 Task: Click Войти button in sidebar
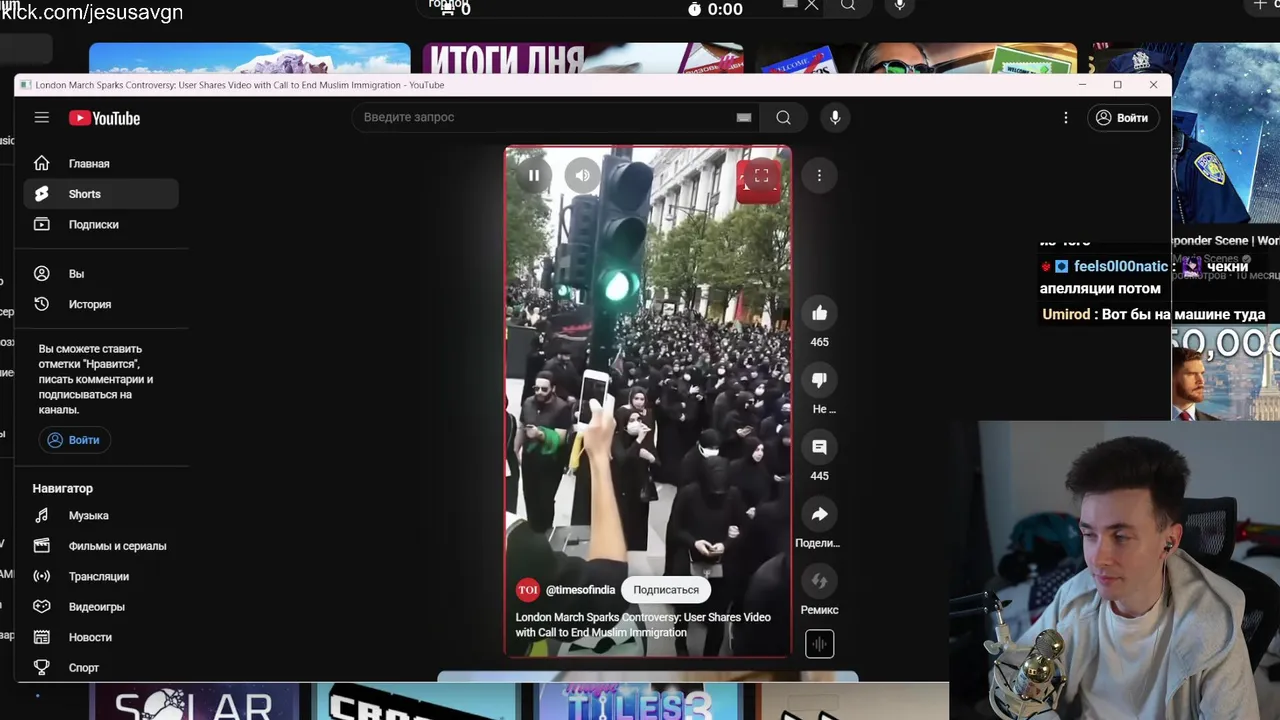click(x=73, y=440)
